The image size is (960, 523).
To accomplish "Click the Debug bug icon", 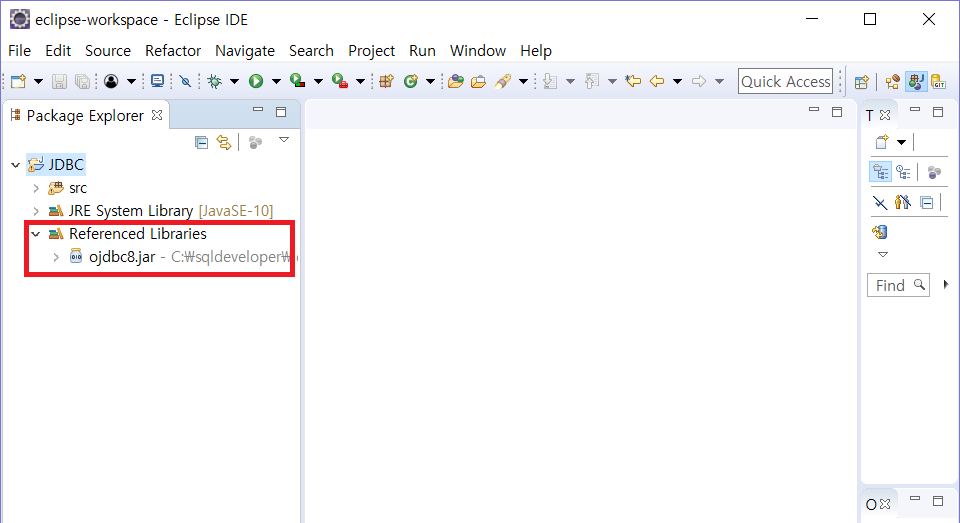I will 214,81.
